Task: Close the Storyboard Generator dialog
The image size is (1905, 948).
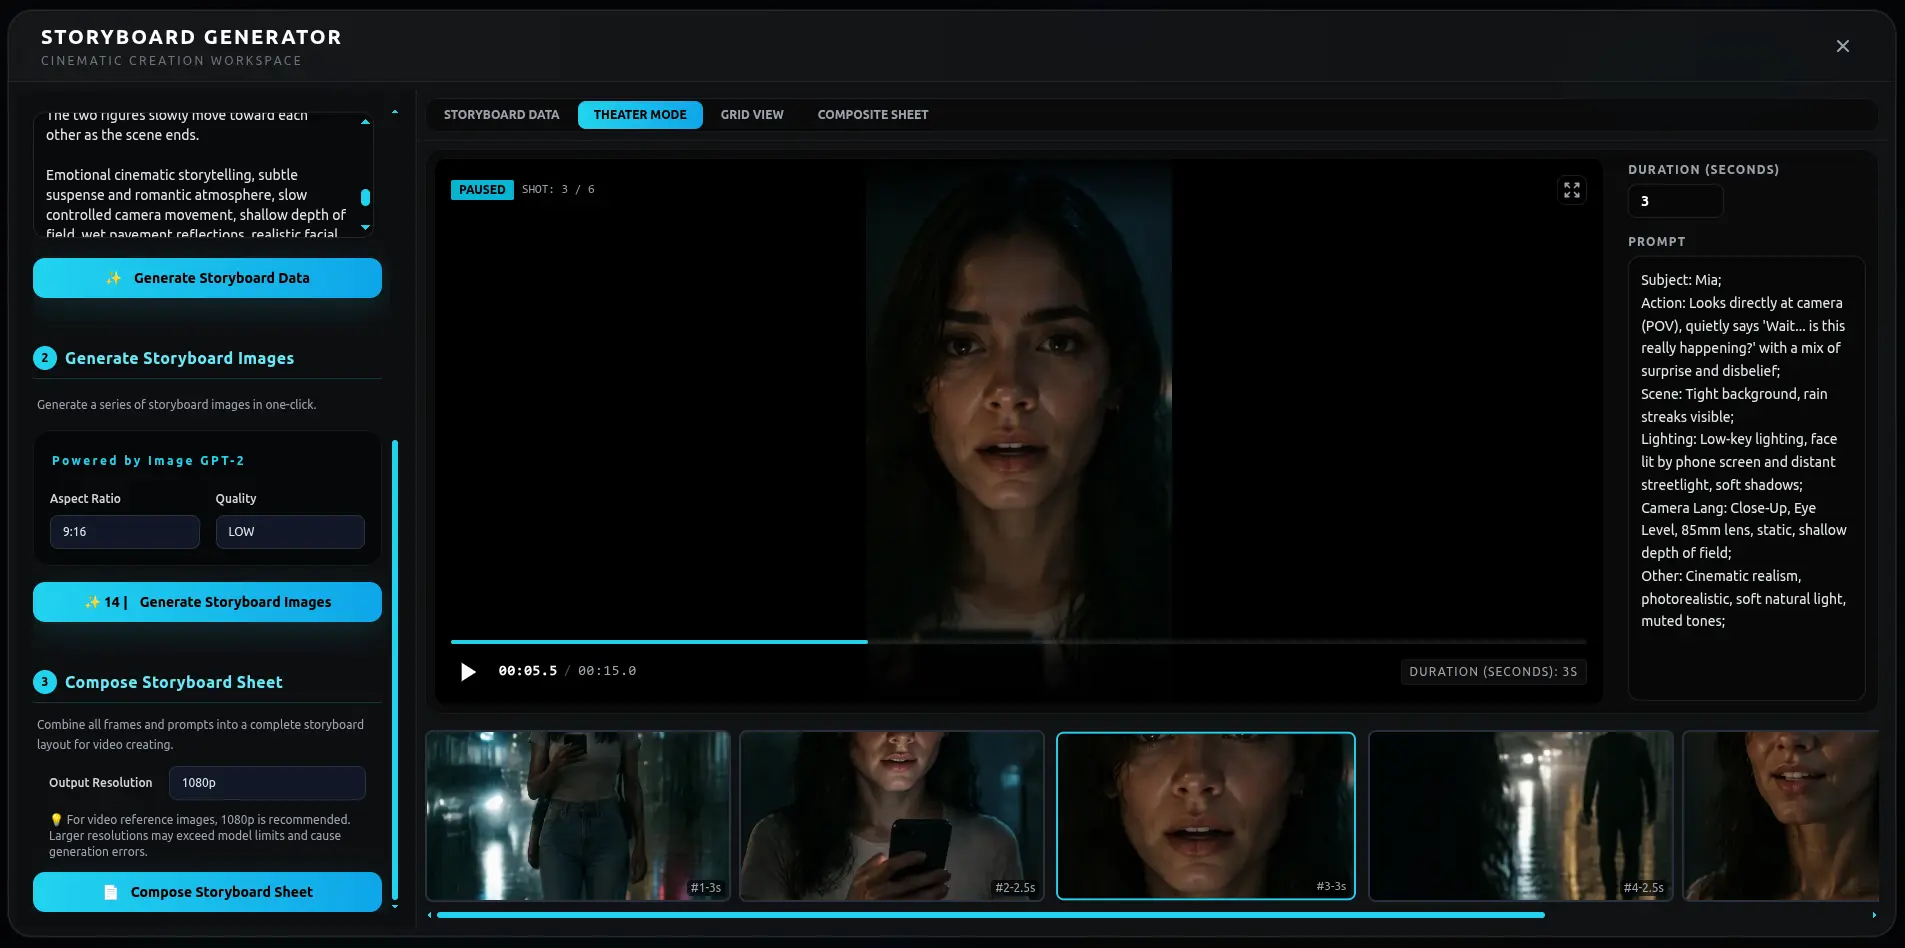Action: (x=1843, y=46)
